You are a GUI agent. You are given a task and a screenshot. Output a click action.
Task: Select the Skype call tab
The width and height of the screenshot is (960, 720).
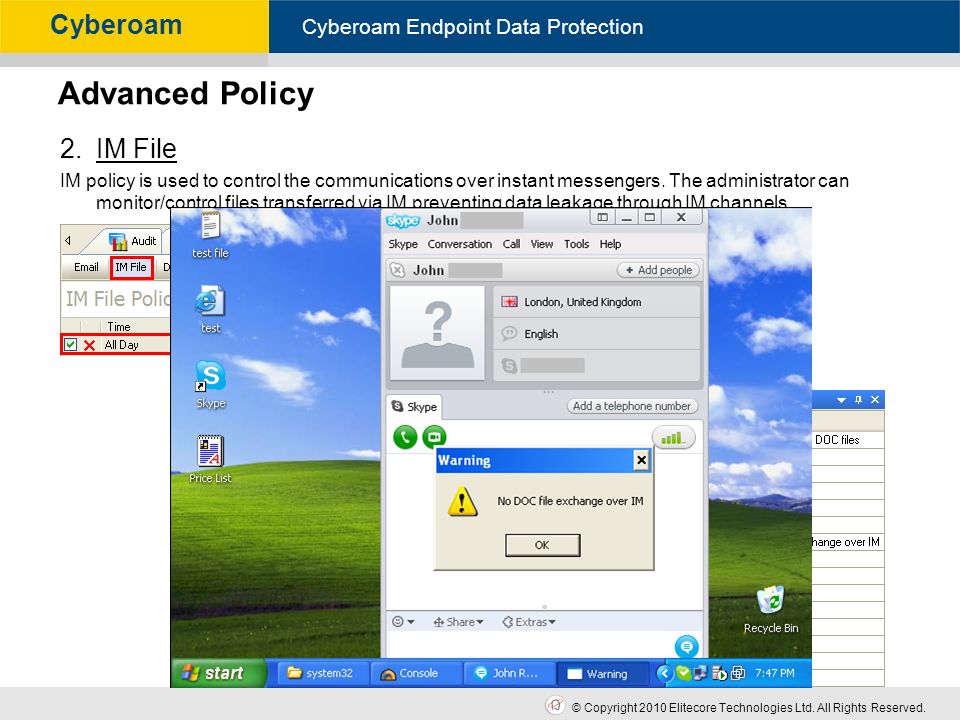pos(414,407)
